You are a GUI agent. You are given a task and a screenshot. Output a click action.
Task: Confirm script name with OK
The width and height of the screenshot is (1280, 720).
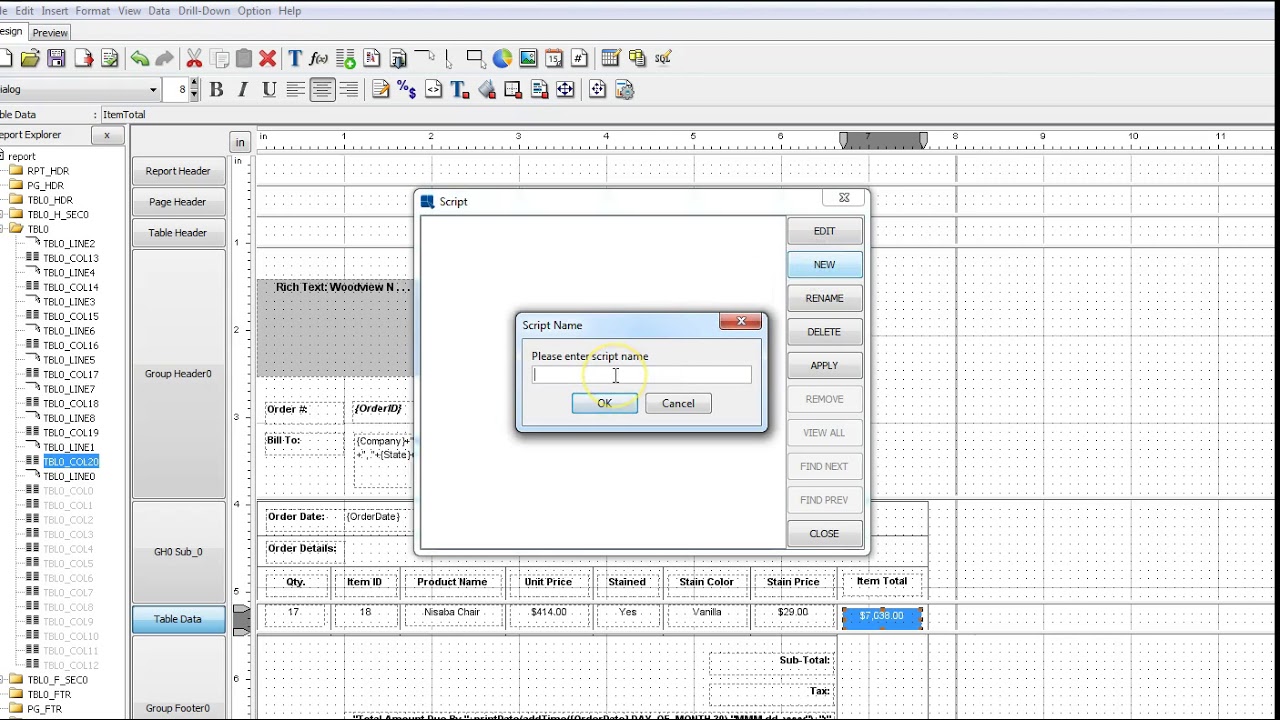(x=604, y=403)
